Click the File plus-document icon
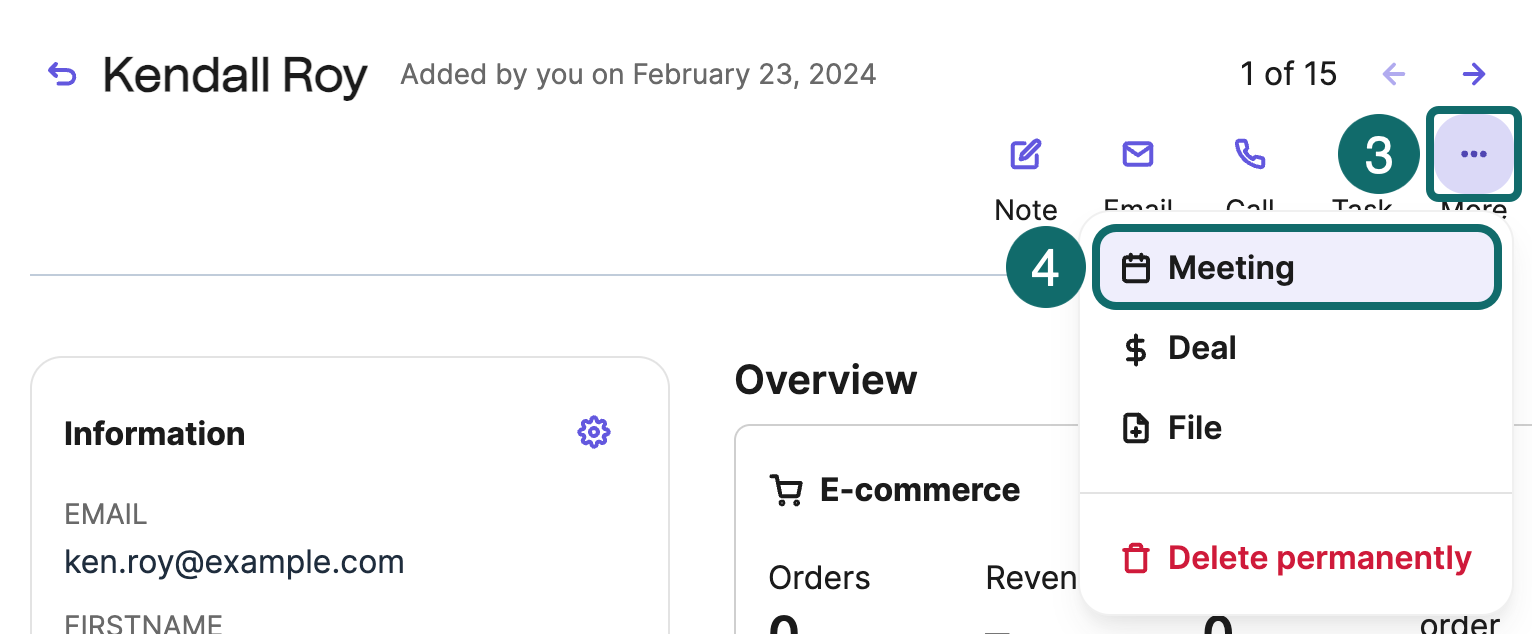Screen dimensions: 1532x634 [x=1135, y=429]
